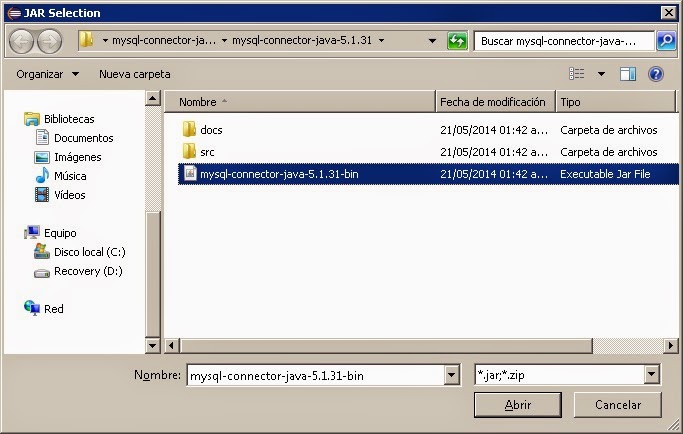Select the src folder name

207,152
